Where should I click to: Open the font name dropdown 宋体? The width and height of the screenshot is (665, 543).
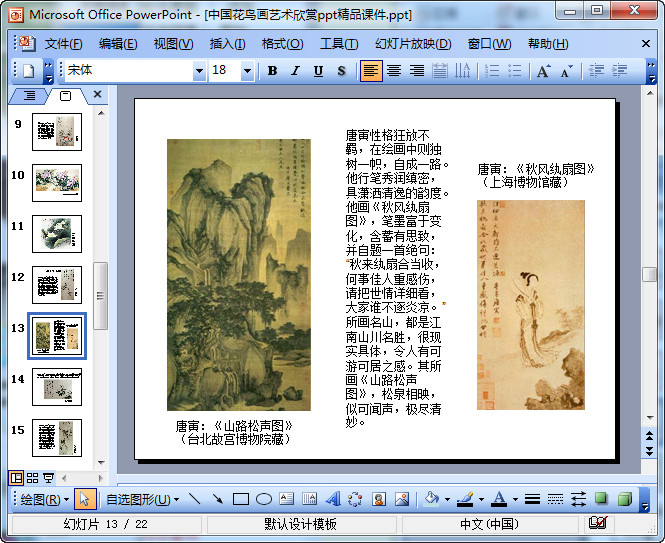pos(199,71)
